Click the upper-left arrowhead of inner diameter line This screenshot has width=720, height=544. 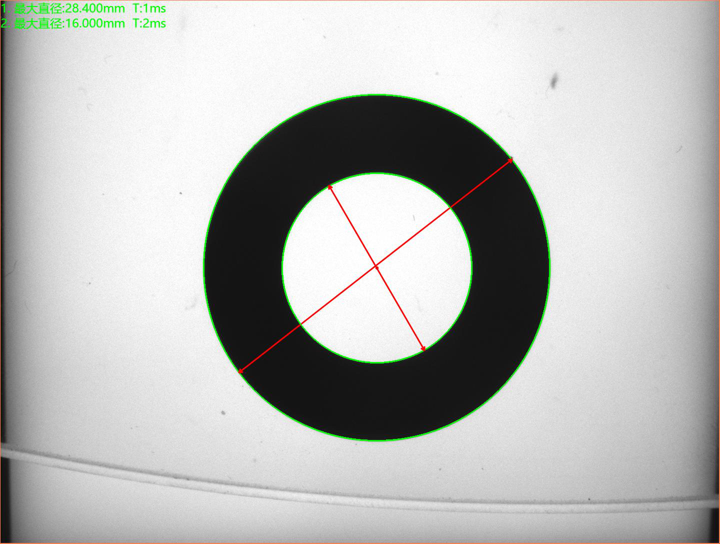coord(329,183)
